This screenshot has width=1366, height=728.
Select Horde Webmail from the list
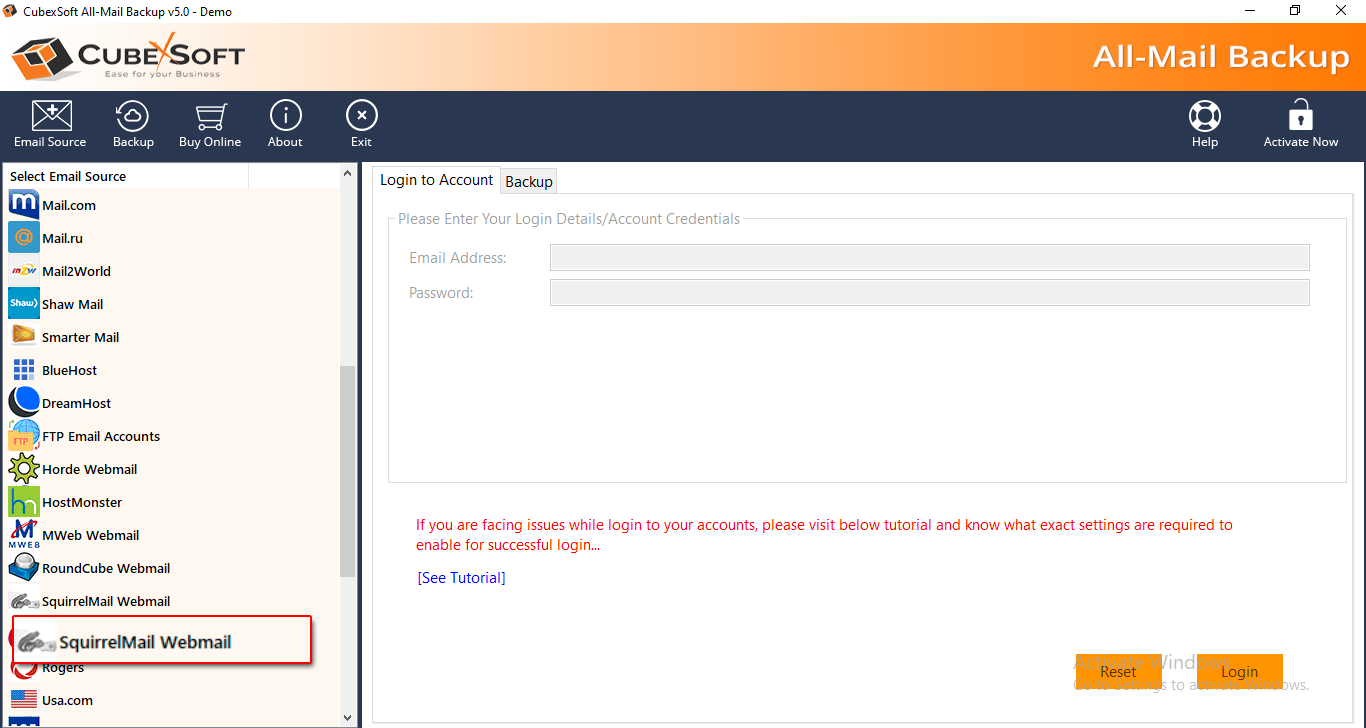[89, 469]
